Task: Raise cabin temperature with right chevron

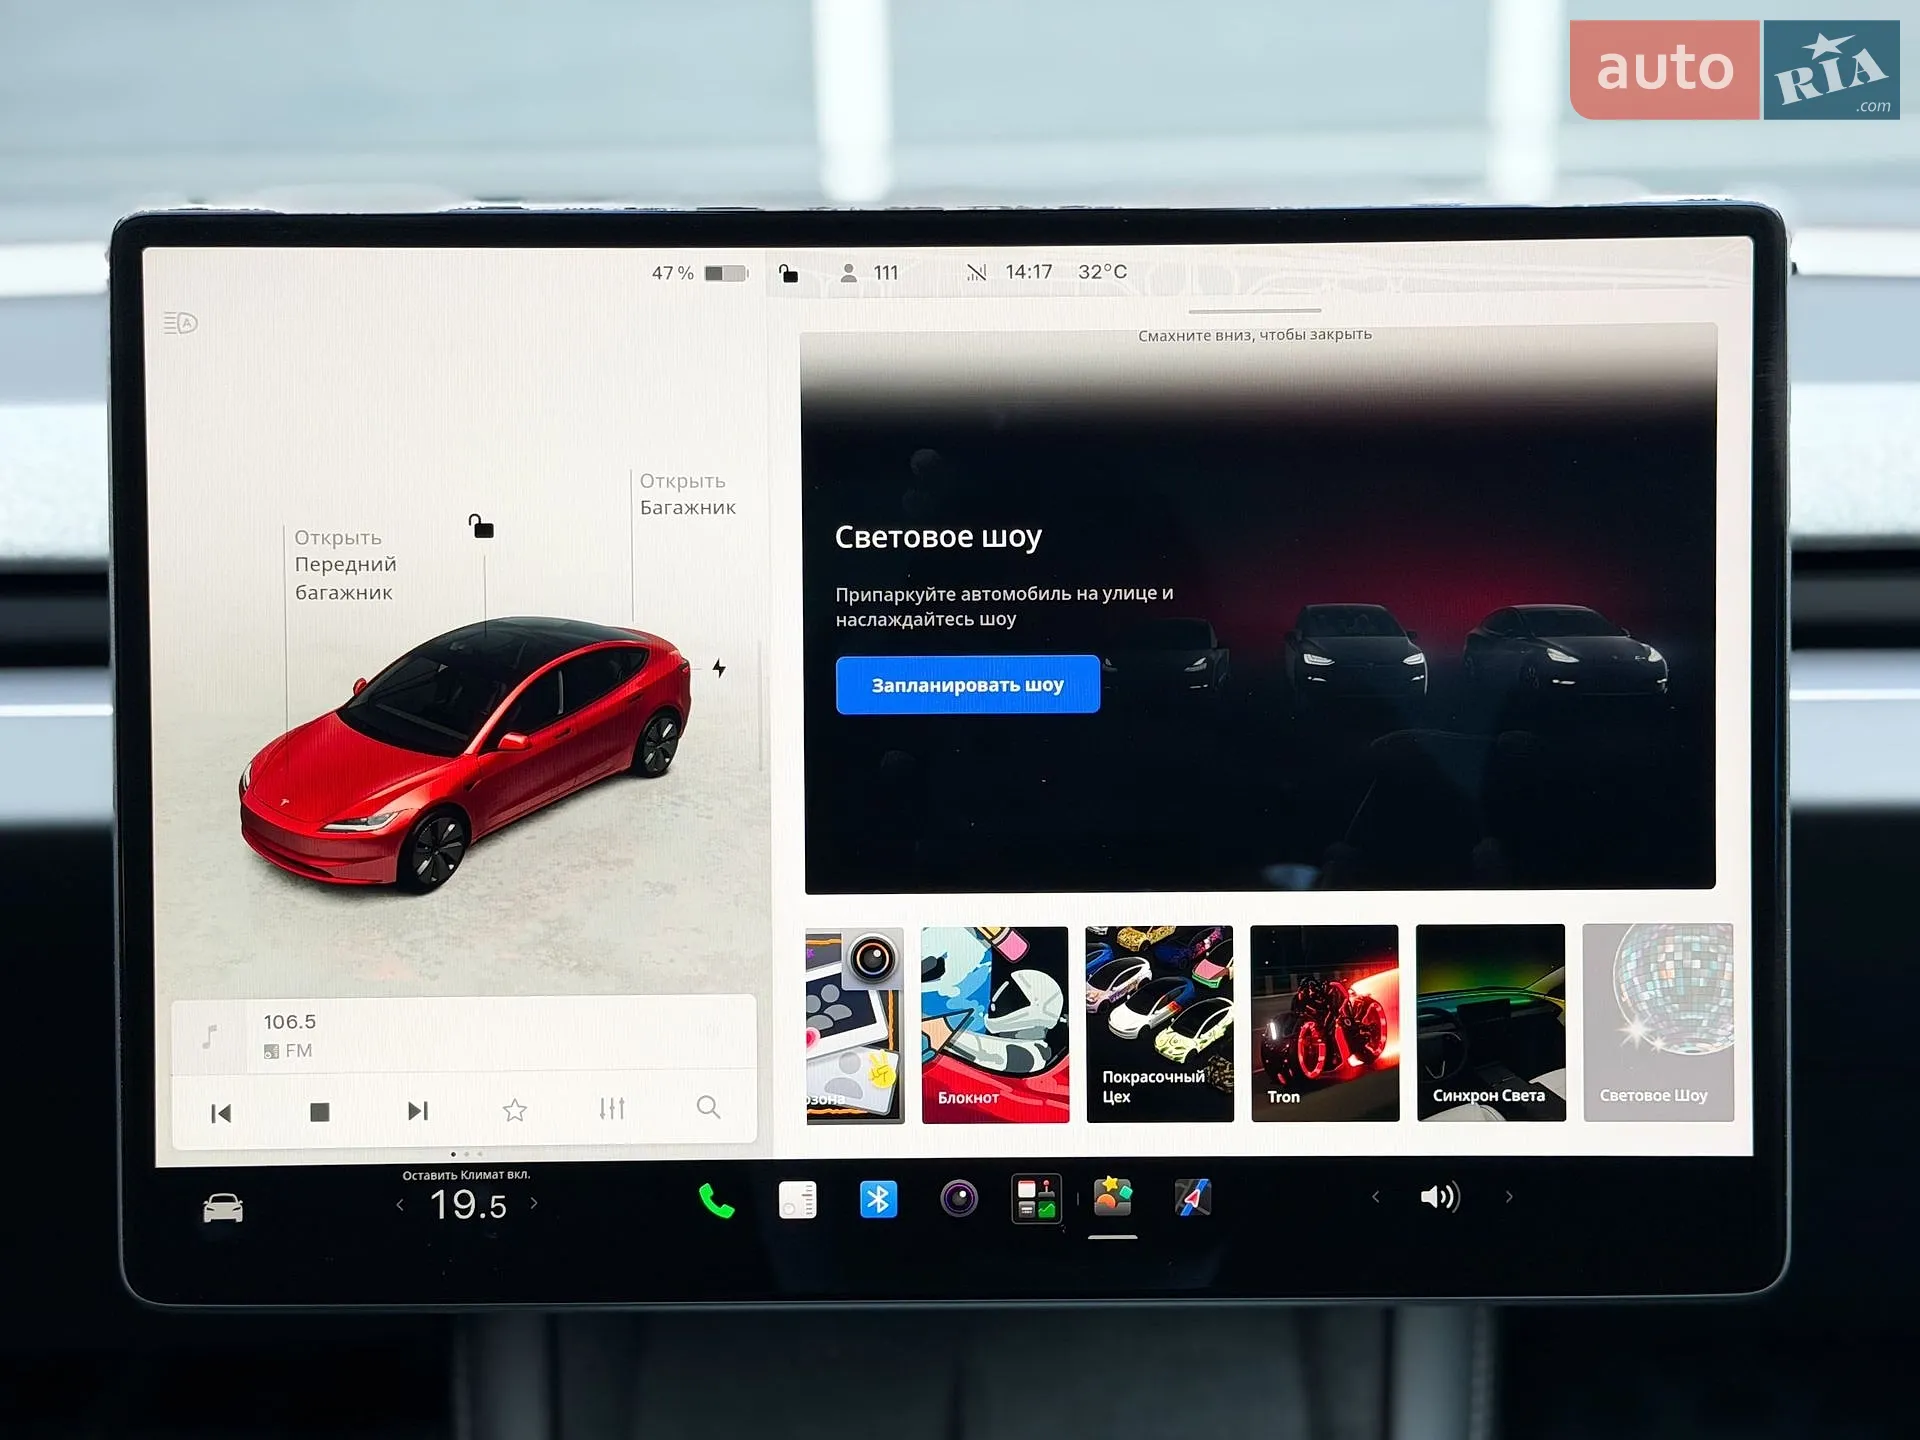Action: pos(534,1204)
